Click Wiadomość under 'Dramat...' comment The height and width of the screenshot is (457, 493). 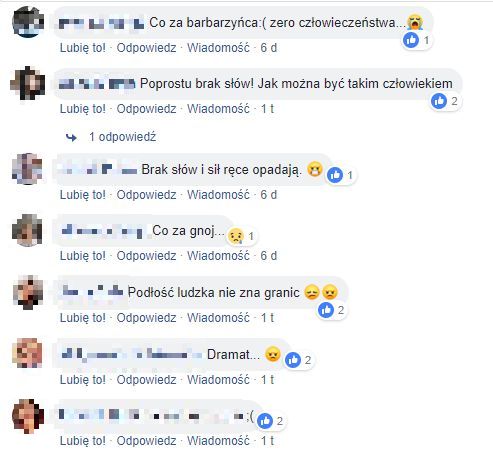click(x=218, y=379)
